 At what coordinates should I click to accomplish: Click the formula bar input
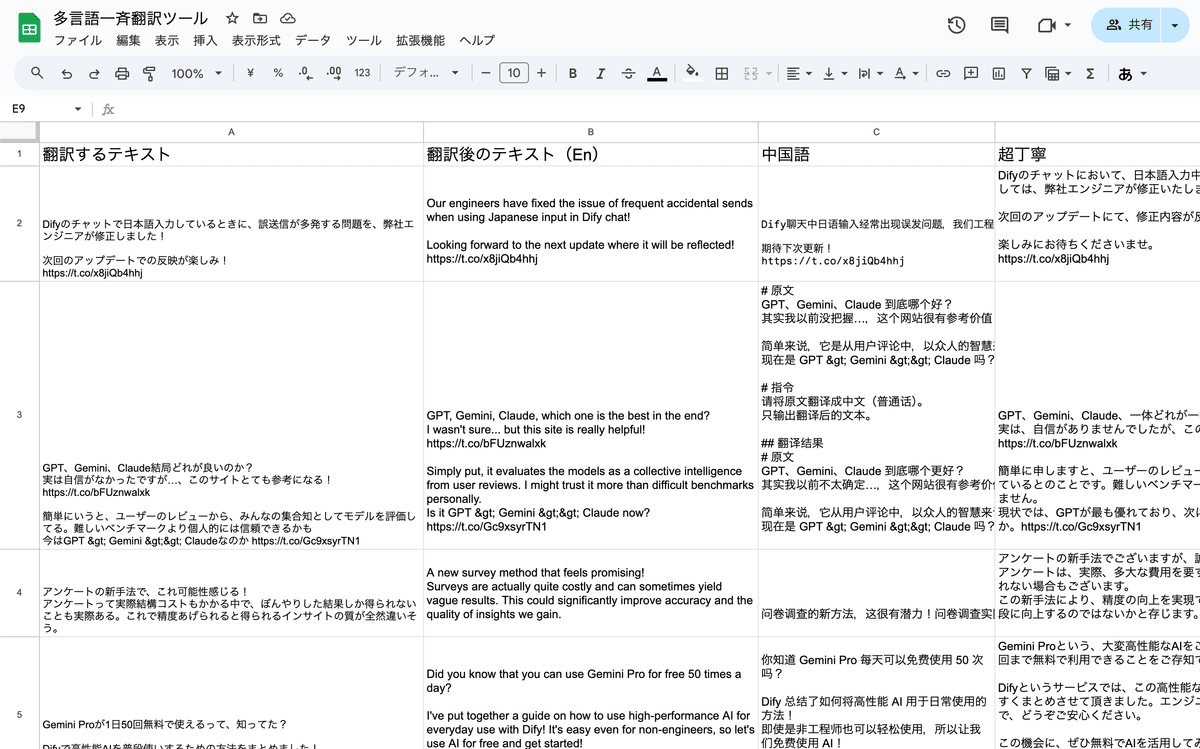pos(660,109)
